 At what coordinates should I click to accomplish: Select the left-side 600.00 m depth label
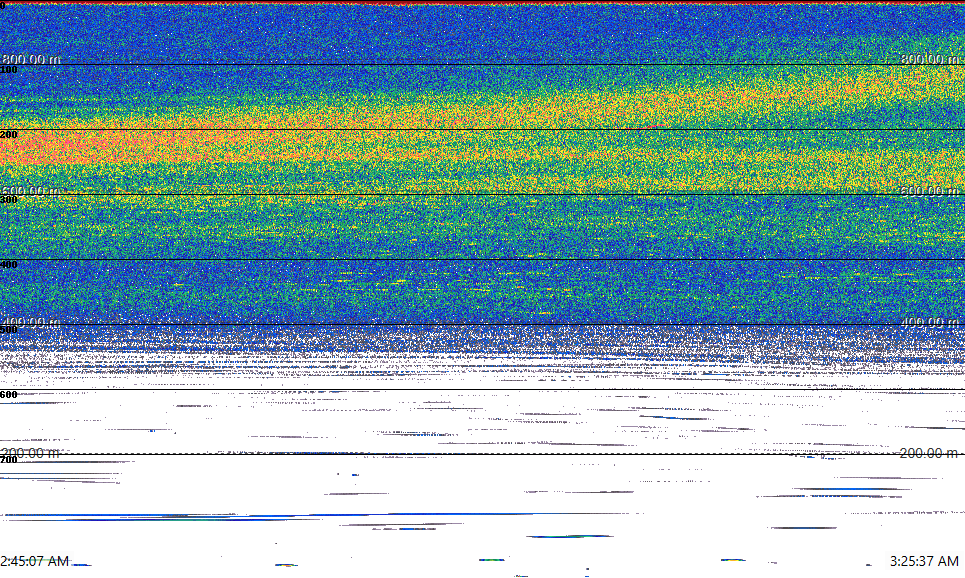31,191
